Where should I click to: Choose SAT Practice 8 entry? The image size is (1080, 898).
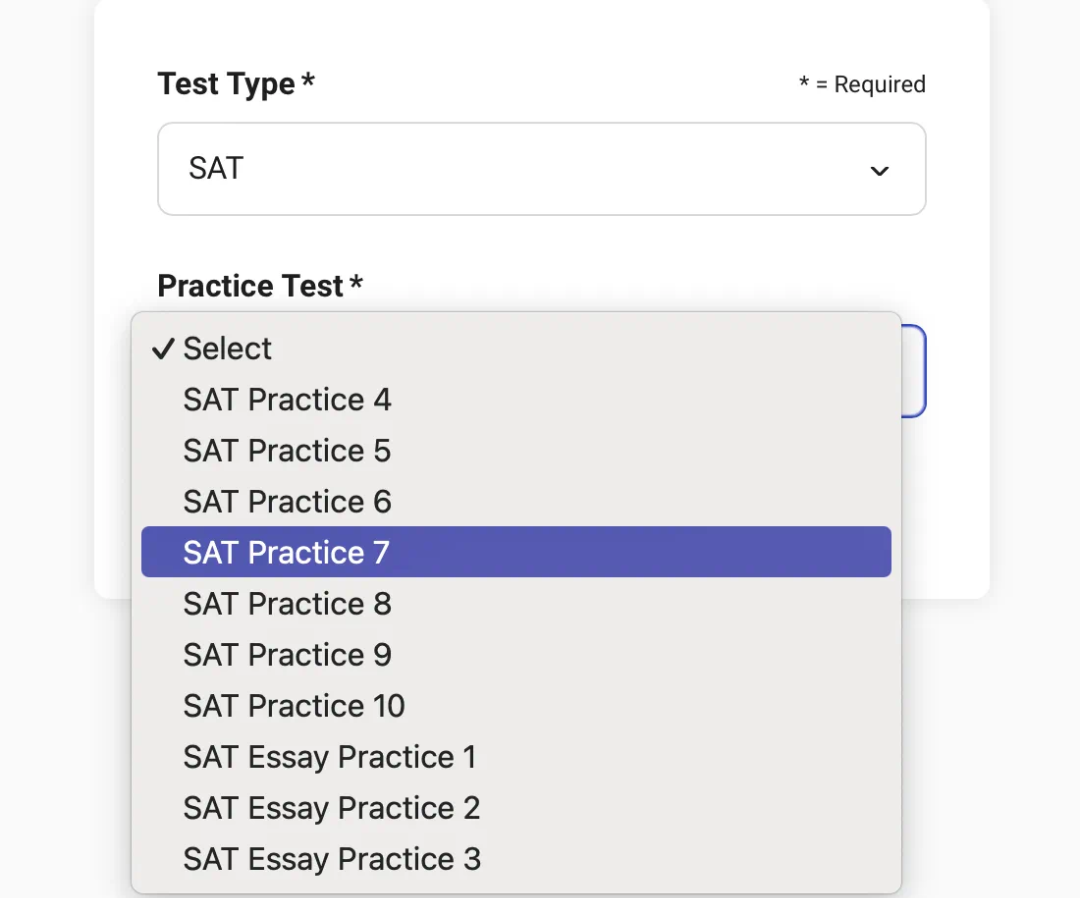287,604
